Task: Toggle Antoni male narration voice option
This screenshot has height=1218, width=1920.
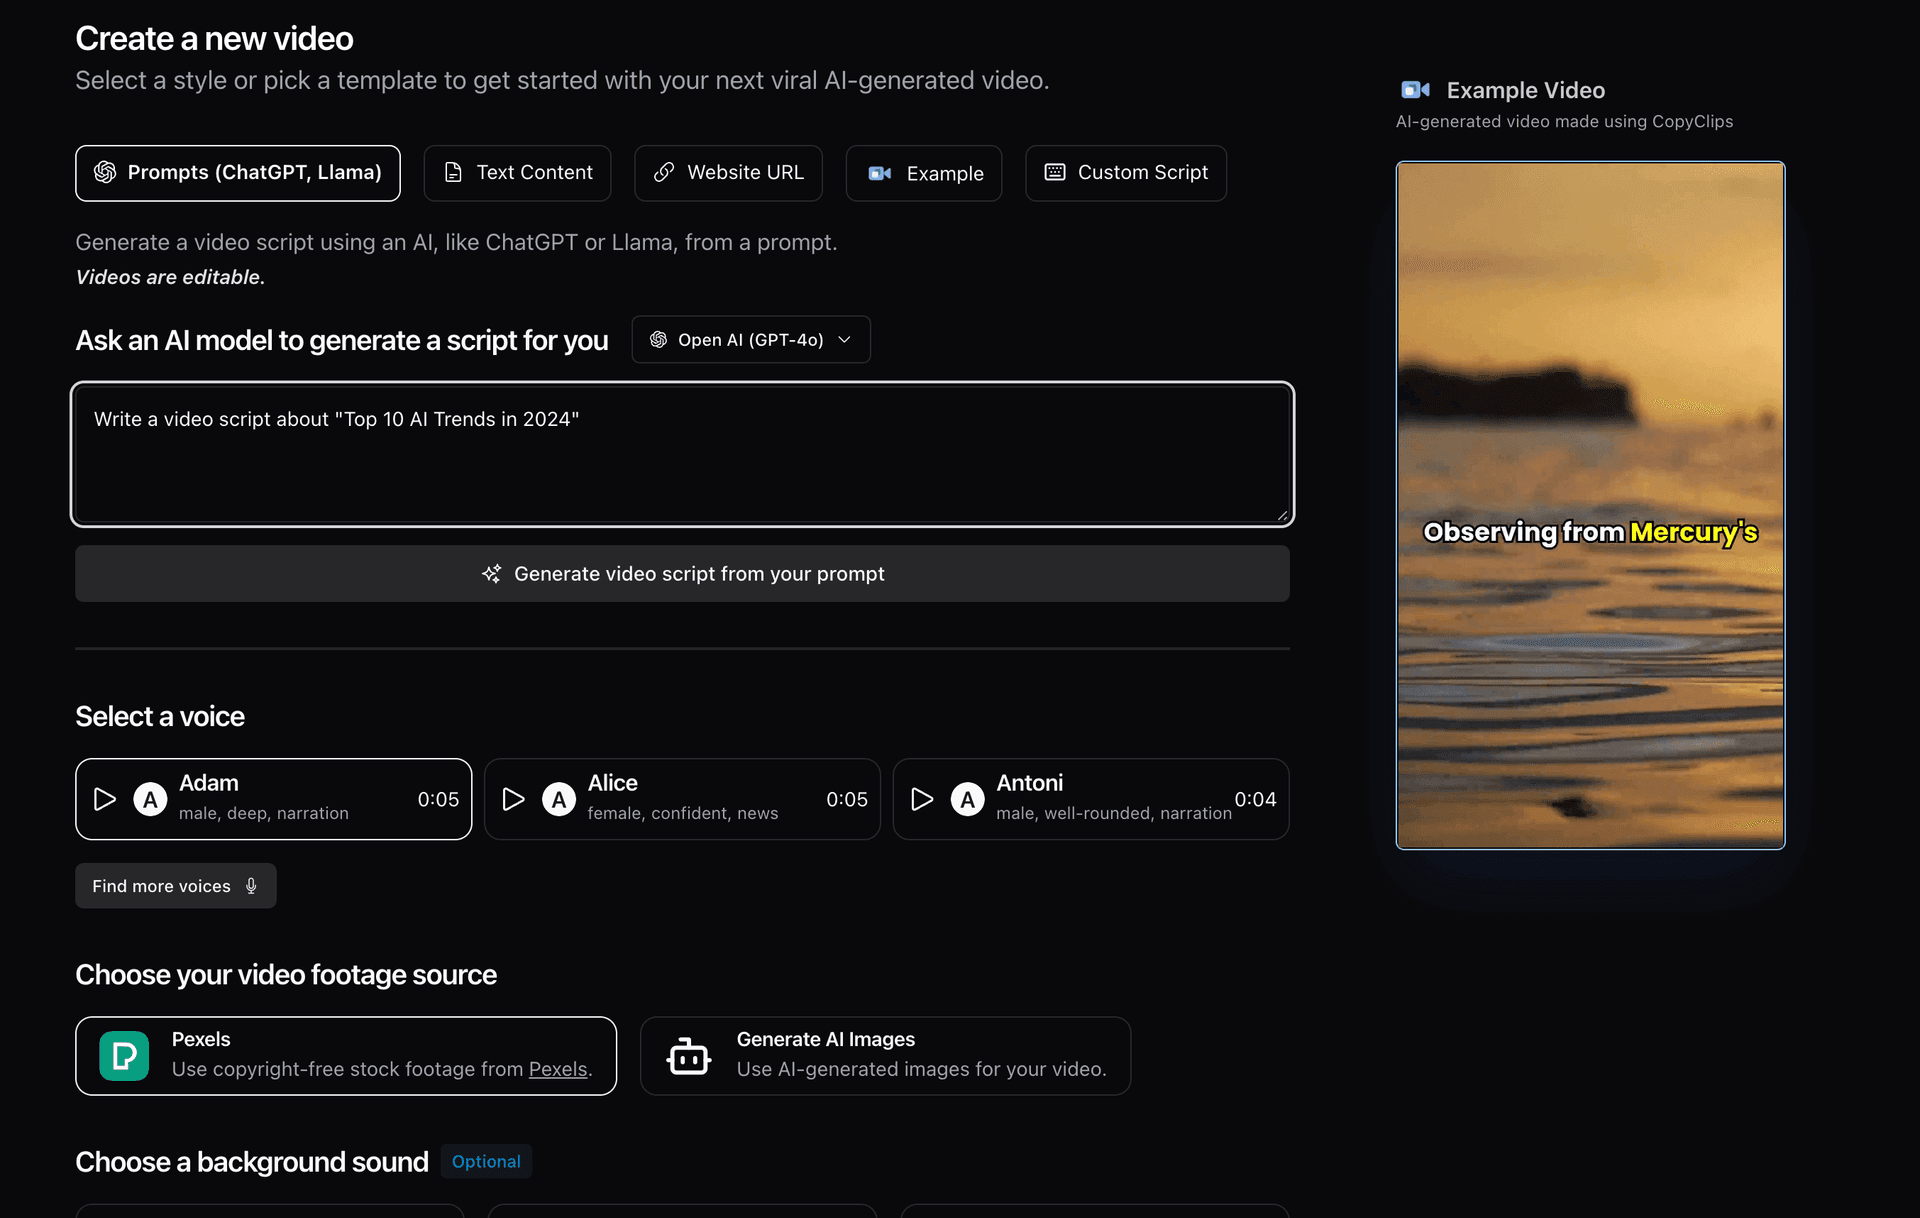Action: coord(1090,798)
